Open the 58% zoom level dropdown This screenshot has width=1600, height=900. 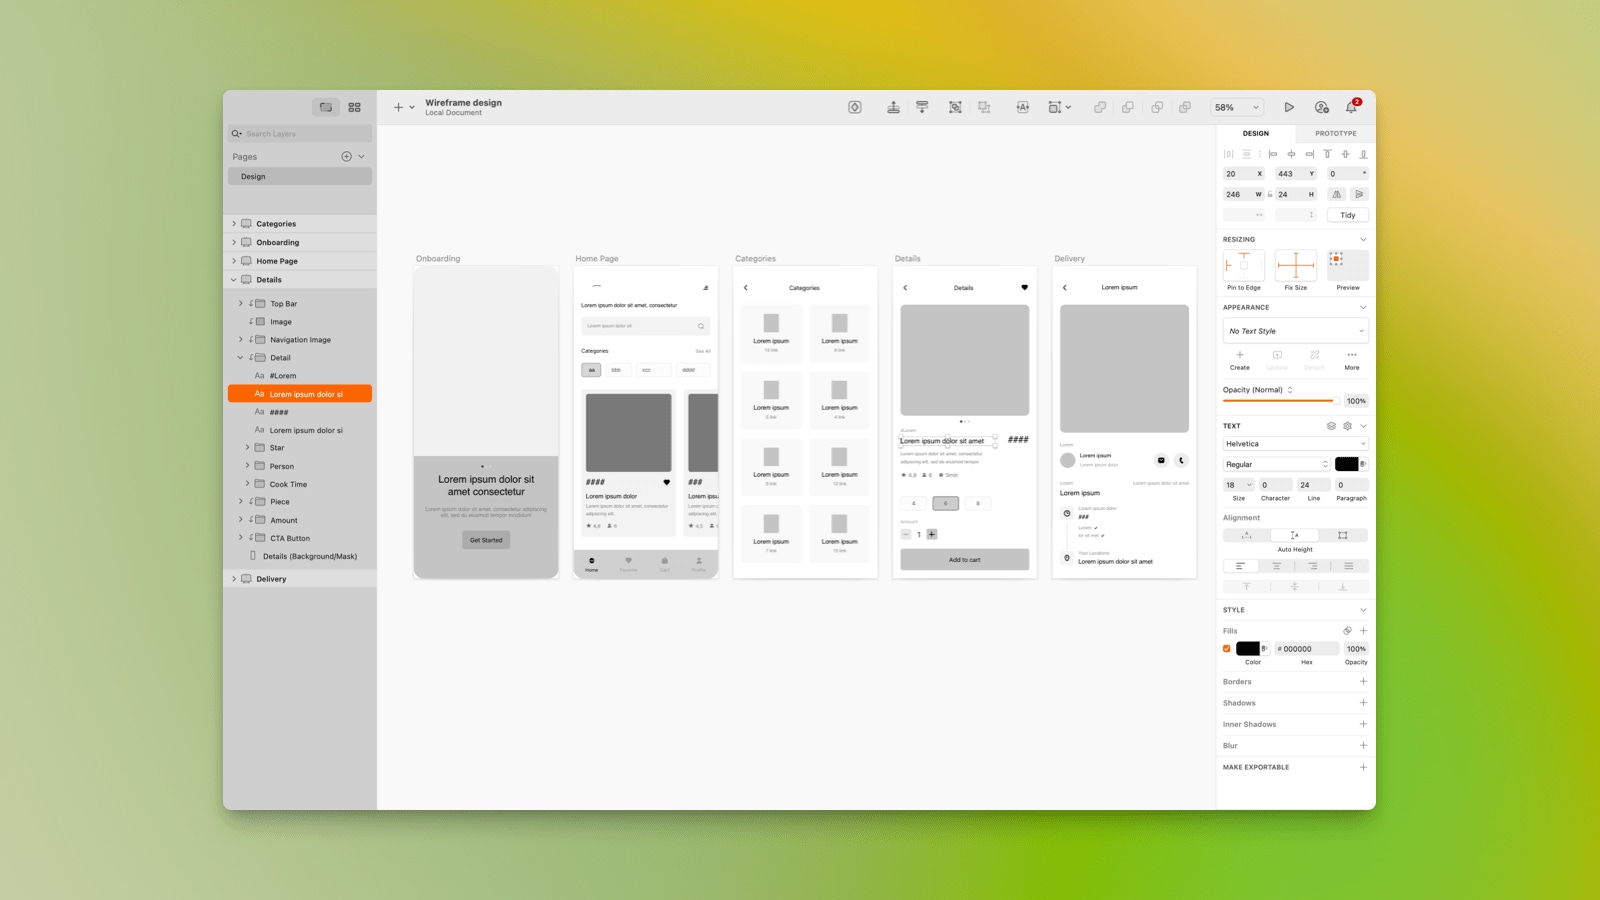[1234, 107]
